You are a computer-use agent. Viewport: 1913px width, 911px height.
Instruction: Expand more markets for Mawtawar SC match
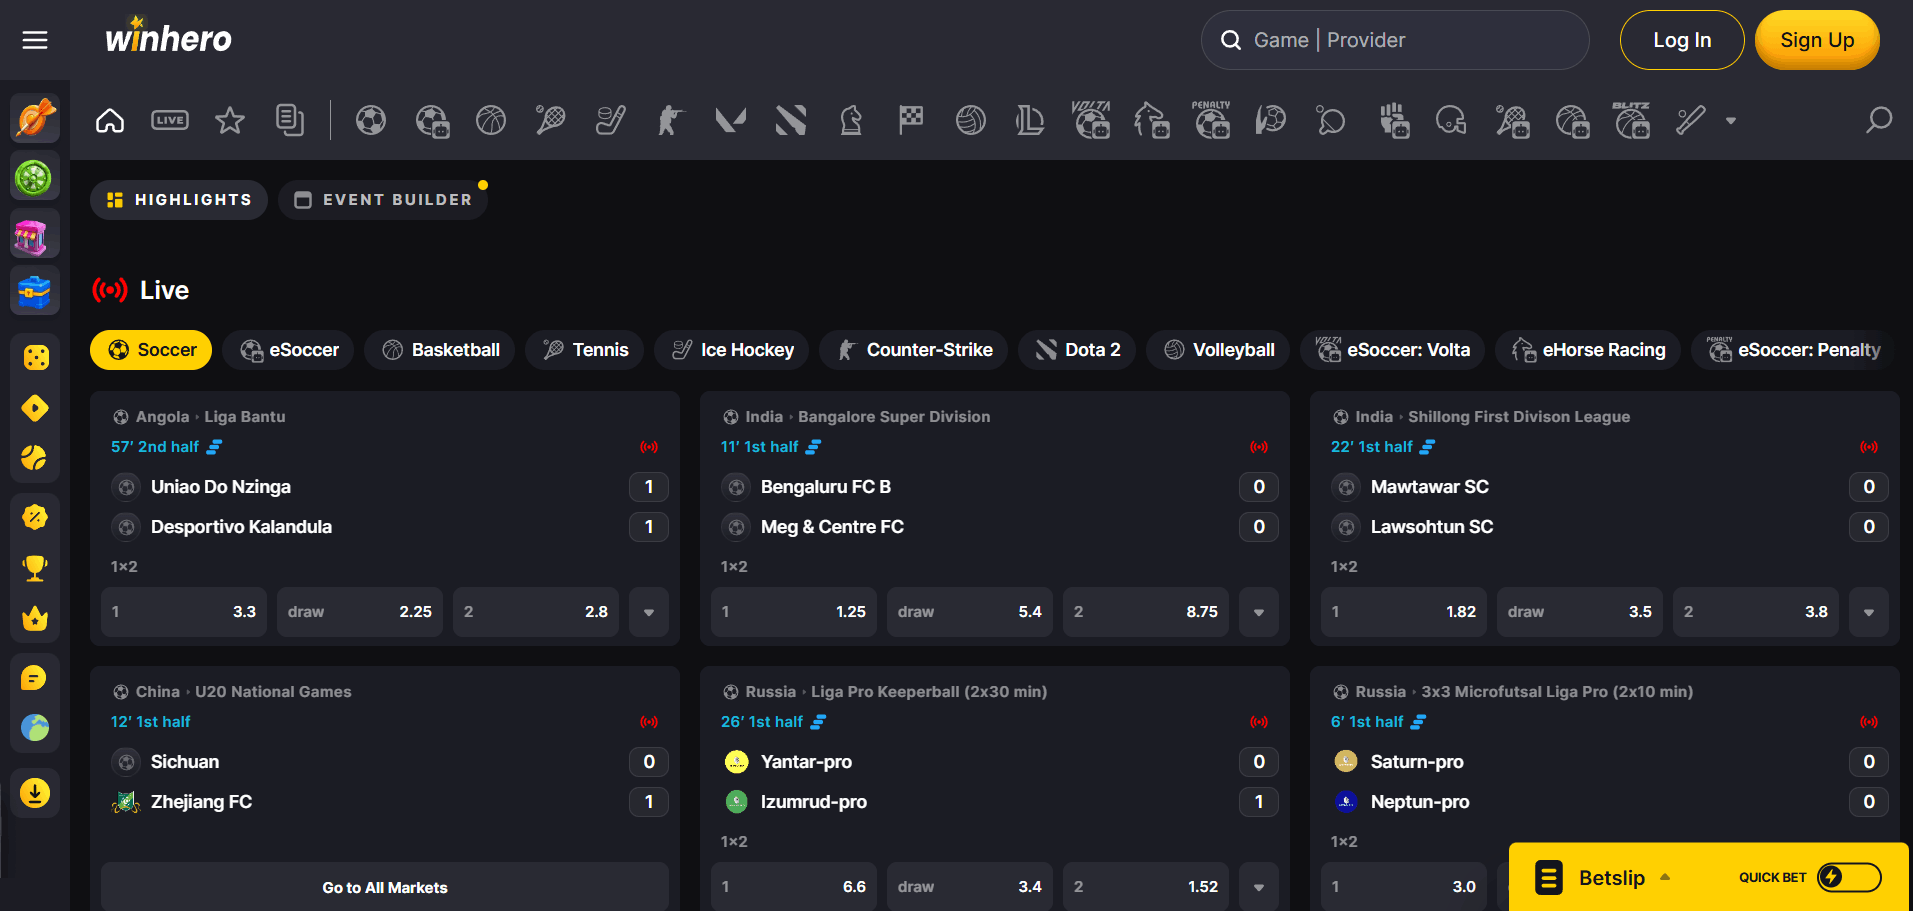coord(1869,612)
